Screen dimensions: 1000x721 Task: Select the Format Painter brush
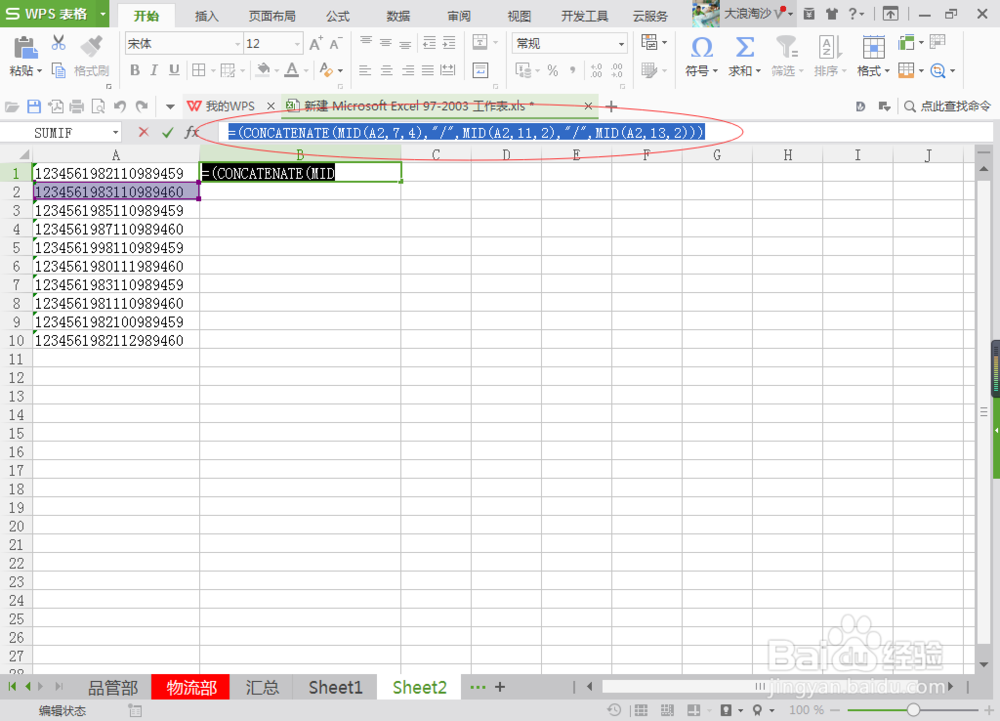click(92, 46)
